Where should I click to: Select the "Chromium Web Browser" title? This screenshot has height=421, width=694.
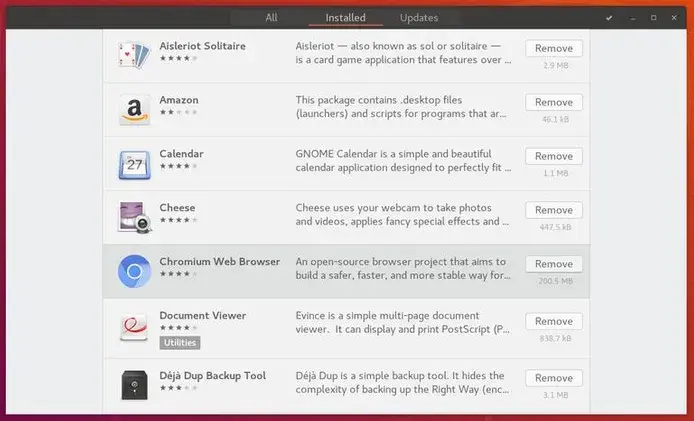click(x=220, y=262)
